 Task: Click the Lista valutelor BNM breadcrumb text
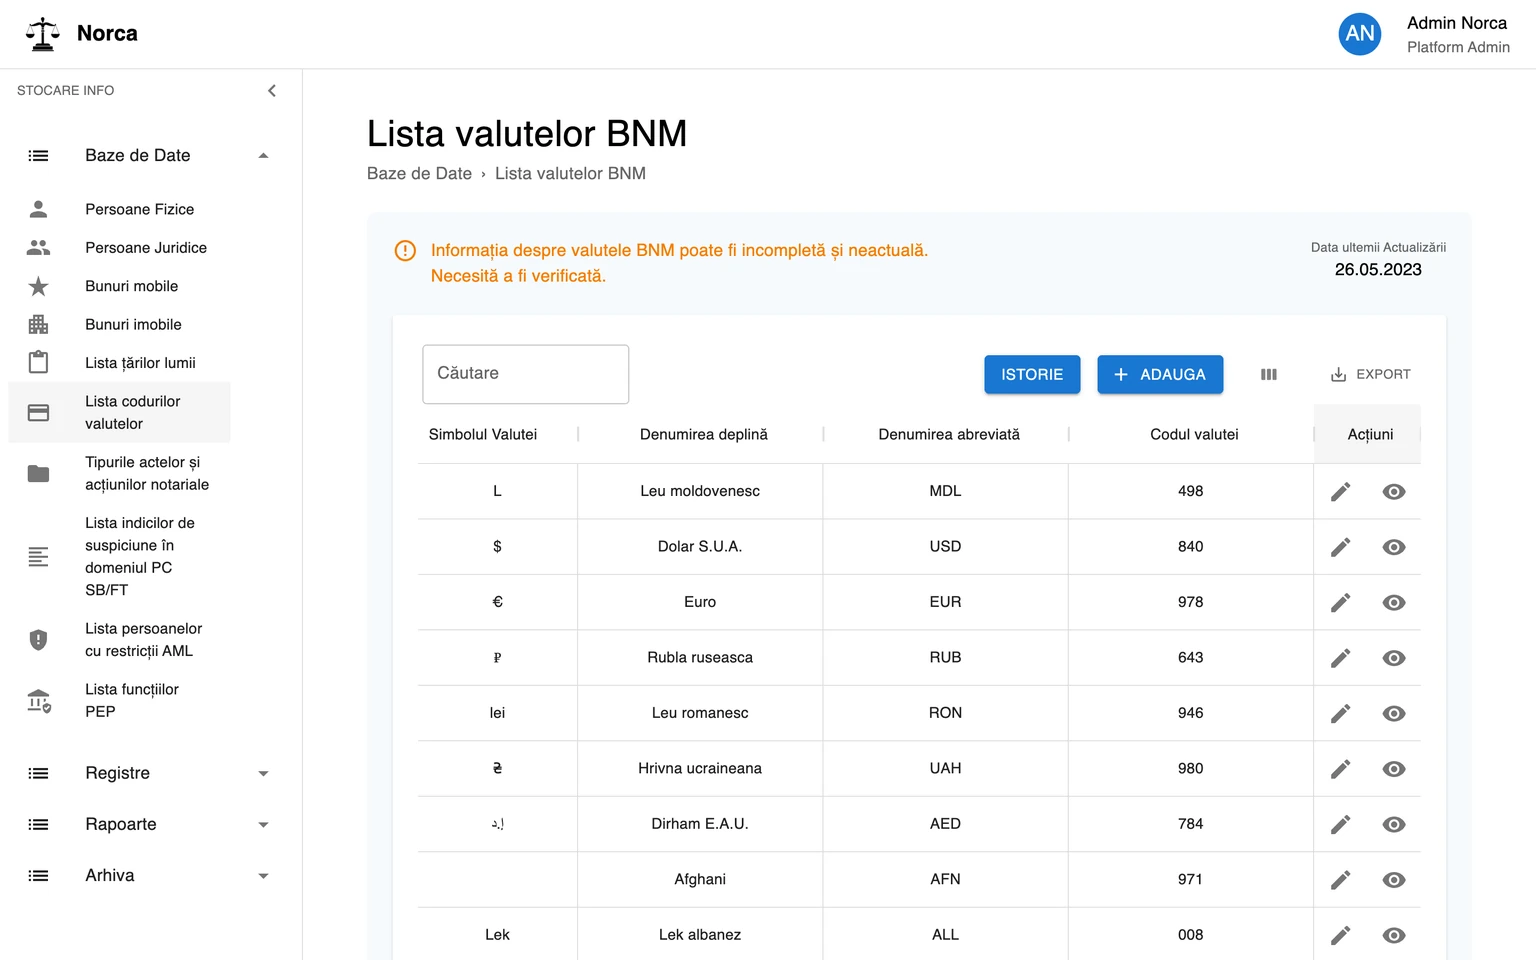tap(570, 174)
